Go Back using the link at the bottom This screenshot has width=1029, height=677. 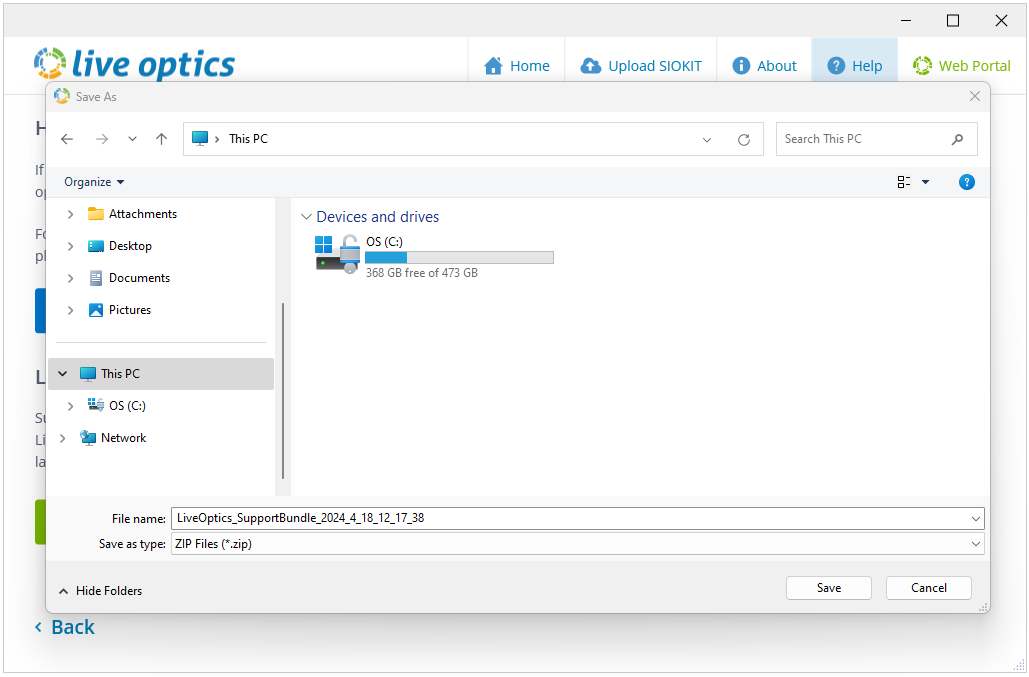pyautogui.click(x=64, y=627)
